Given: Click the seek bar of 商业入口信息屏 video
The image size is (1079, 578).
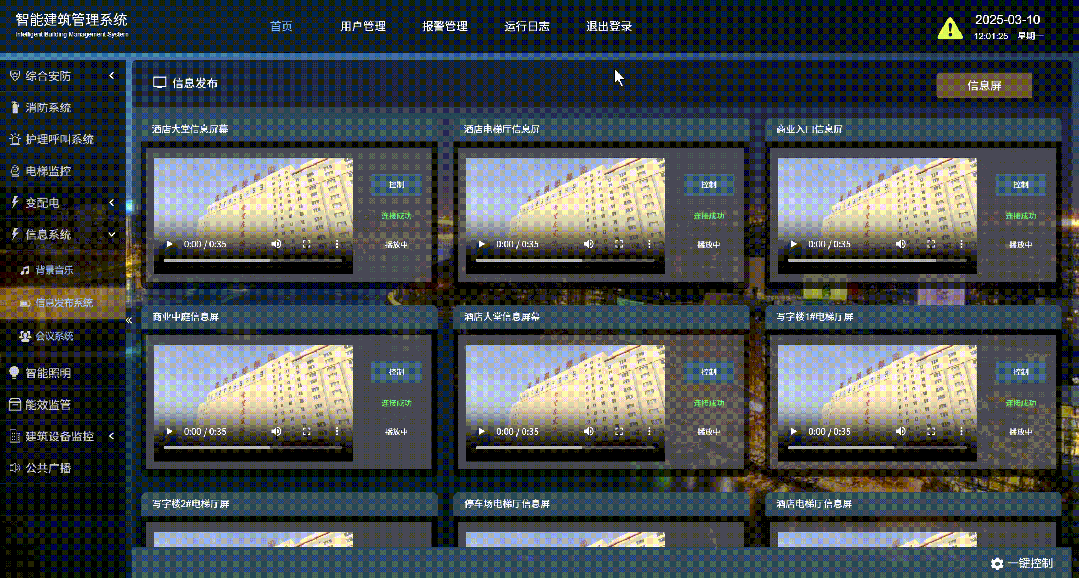Looking at the screenshot, I should [877, 260].
